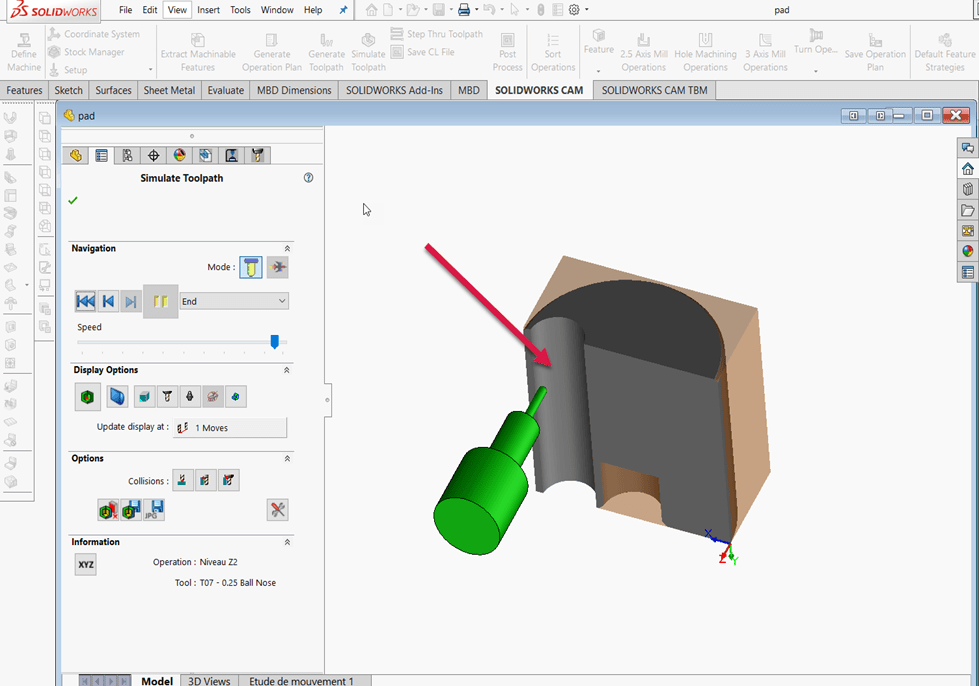This screenshot has width=979, height=686.
Task: Open simulation settings tools icon
Action: [278, 510]
